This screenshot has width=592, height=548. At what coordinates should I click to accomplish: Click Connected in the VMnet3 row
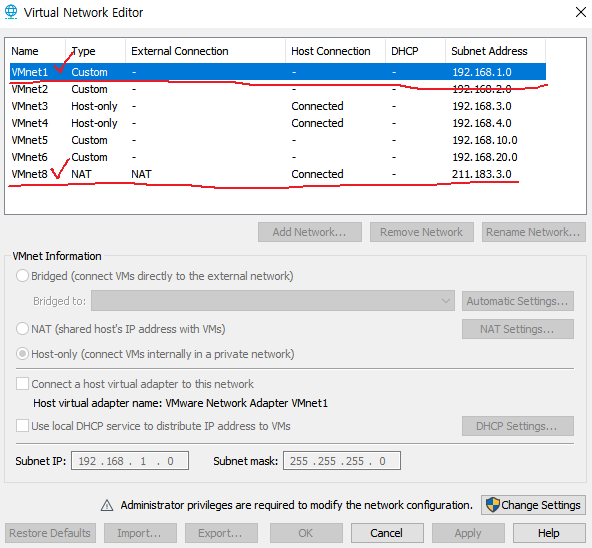[x=317, y=106]
